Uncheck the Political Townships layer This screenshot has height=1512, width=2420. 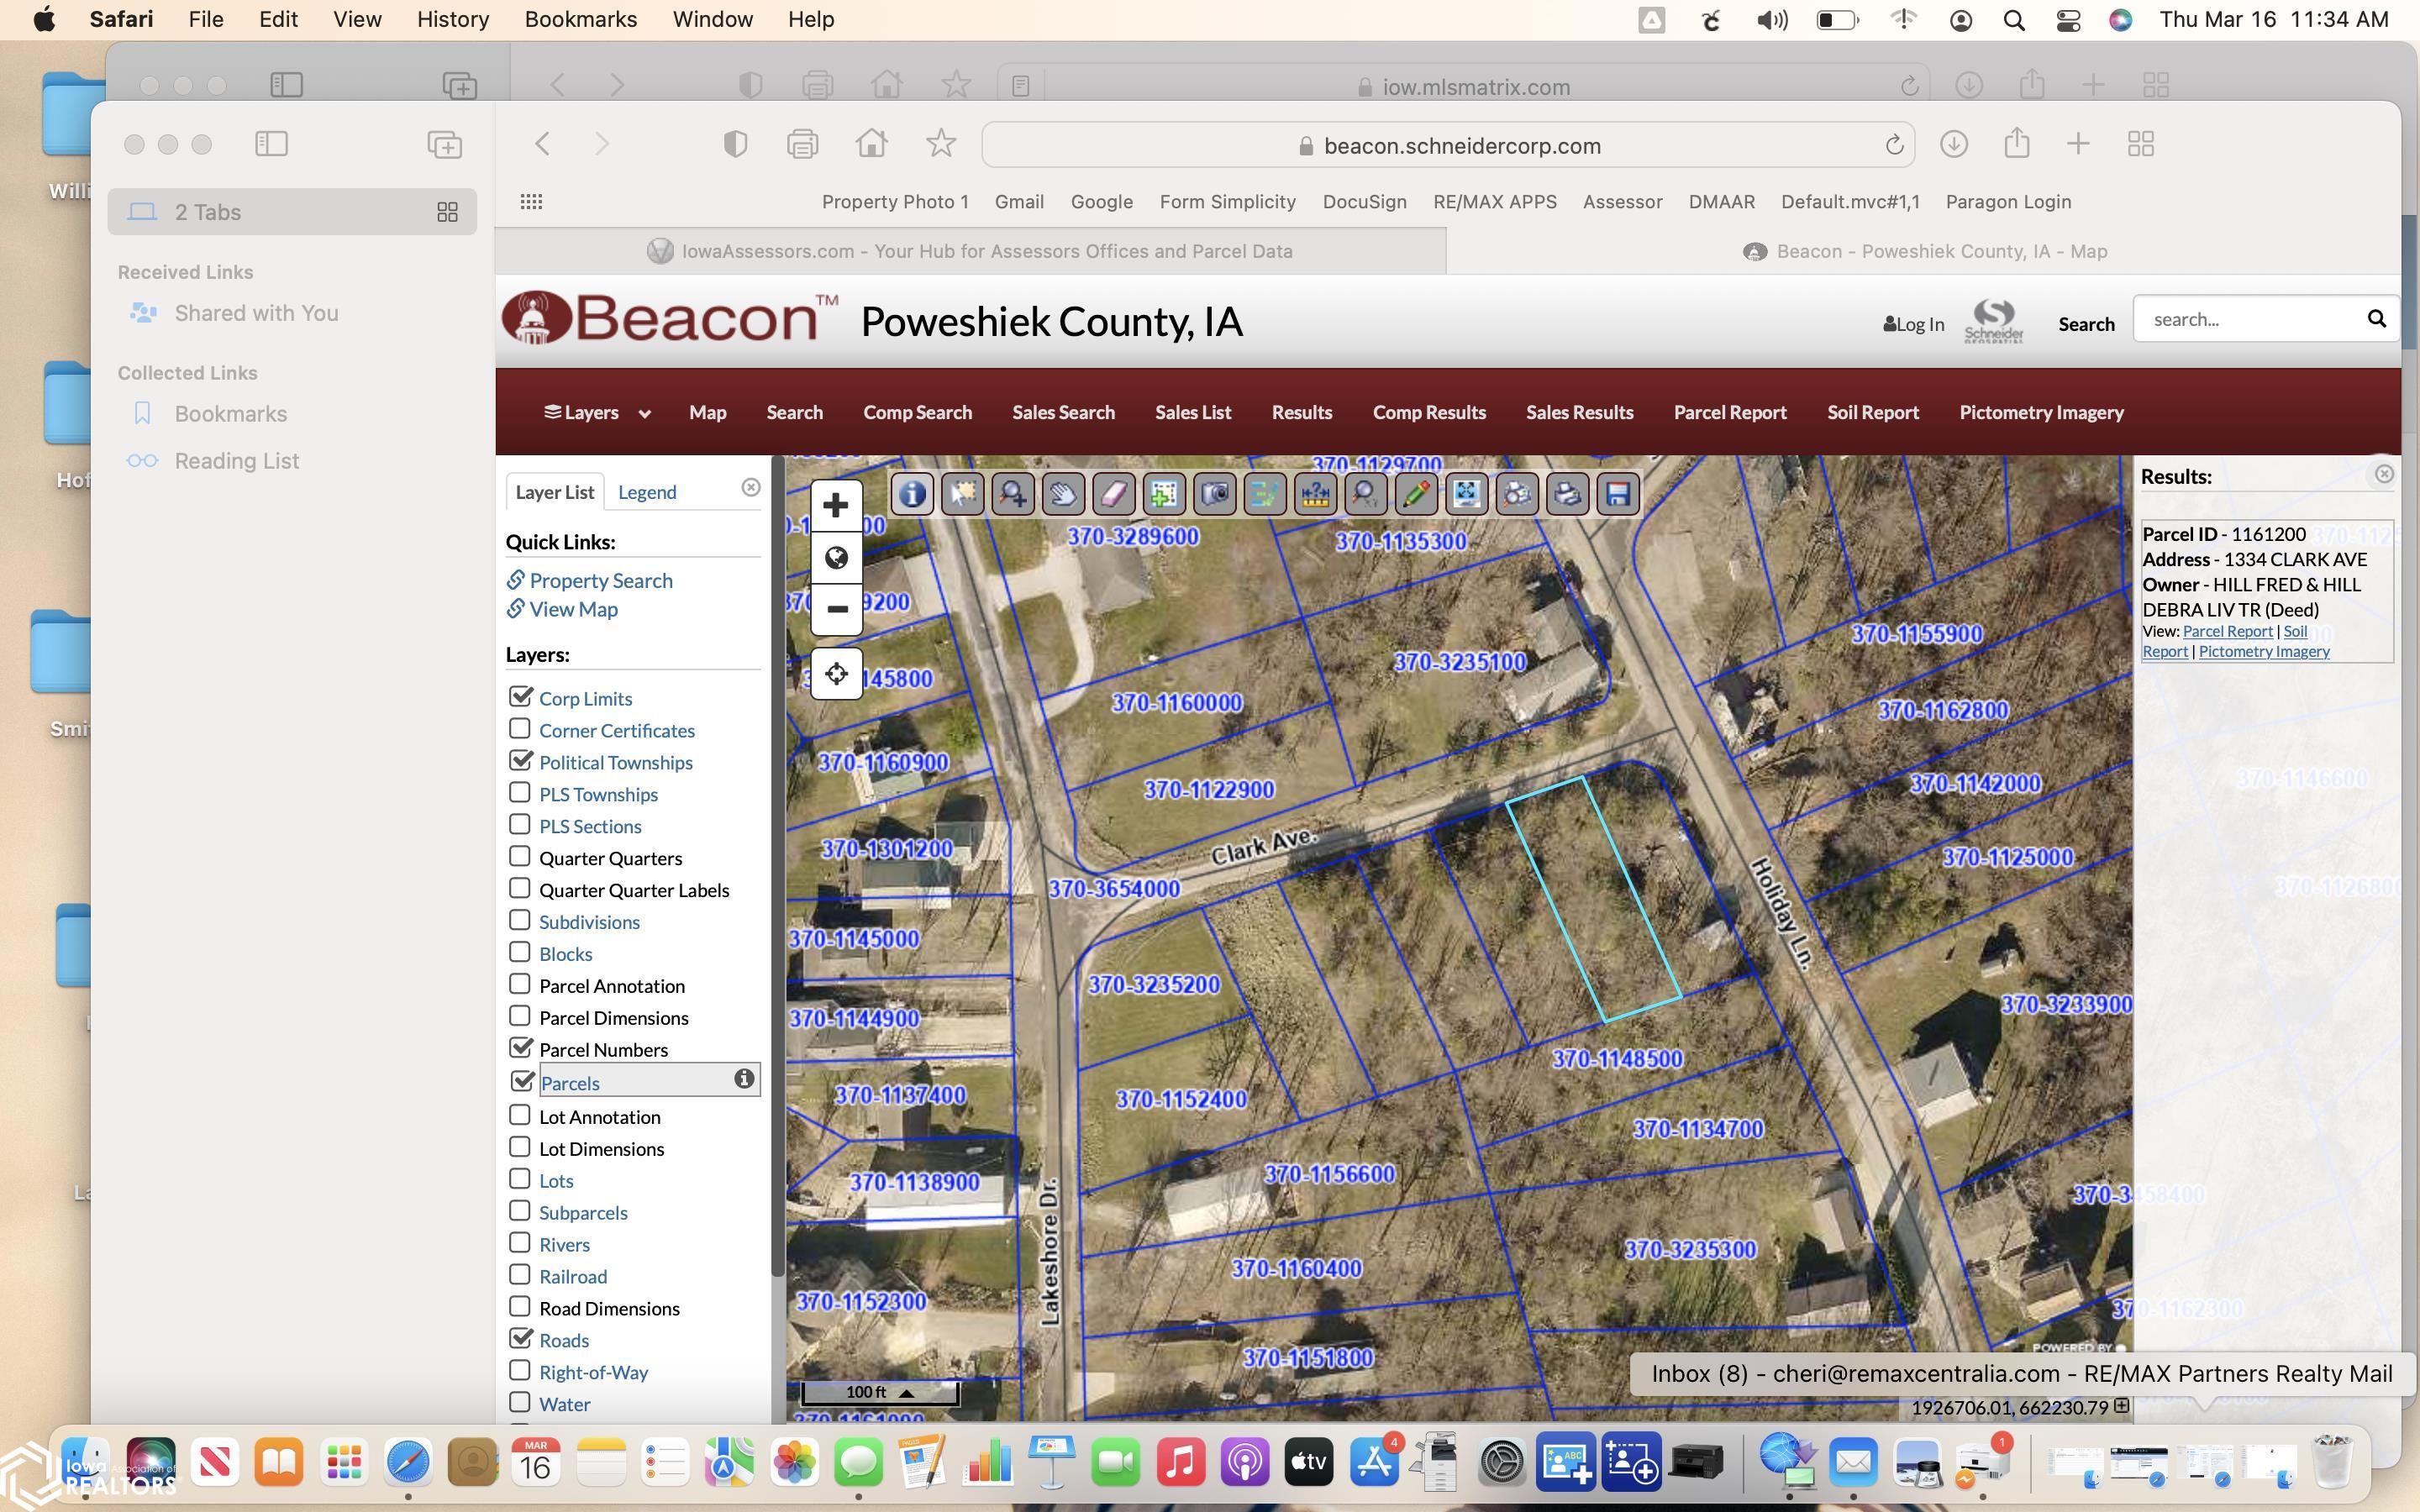pyautogui.click(x=520, y=761)
